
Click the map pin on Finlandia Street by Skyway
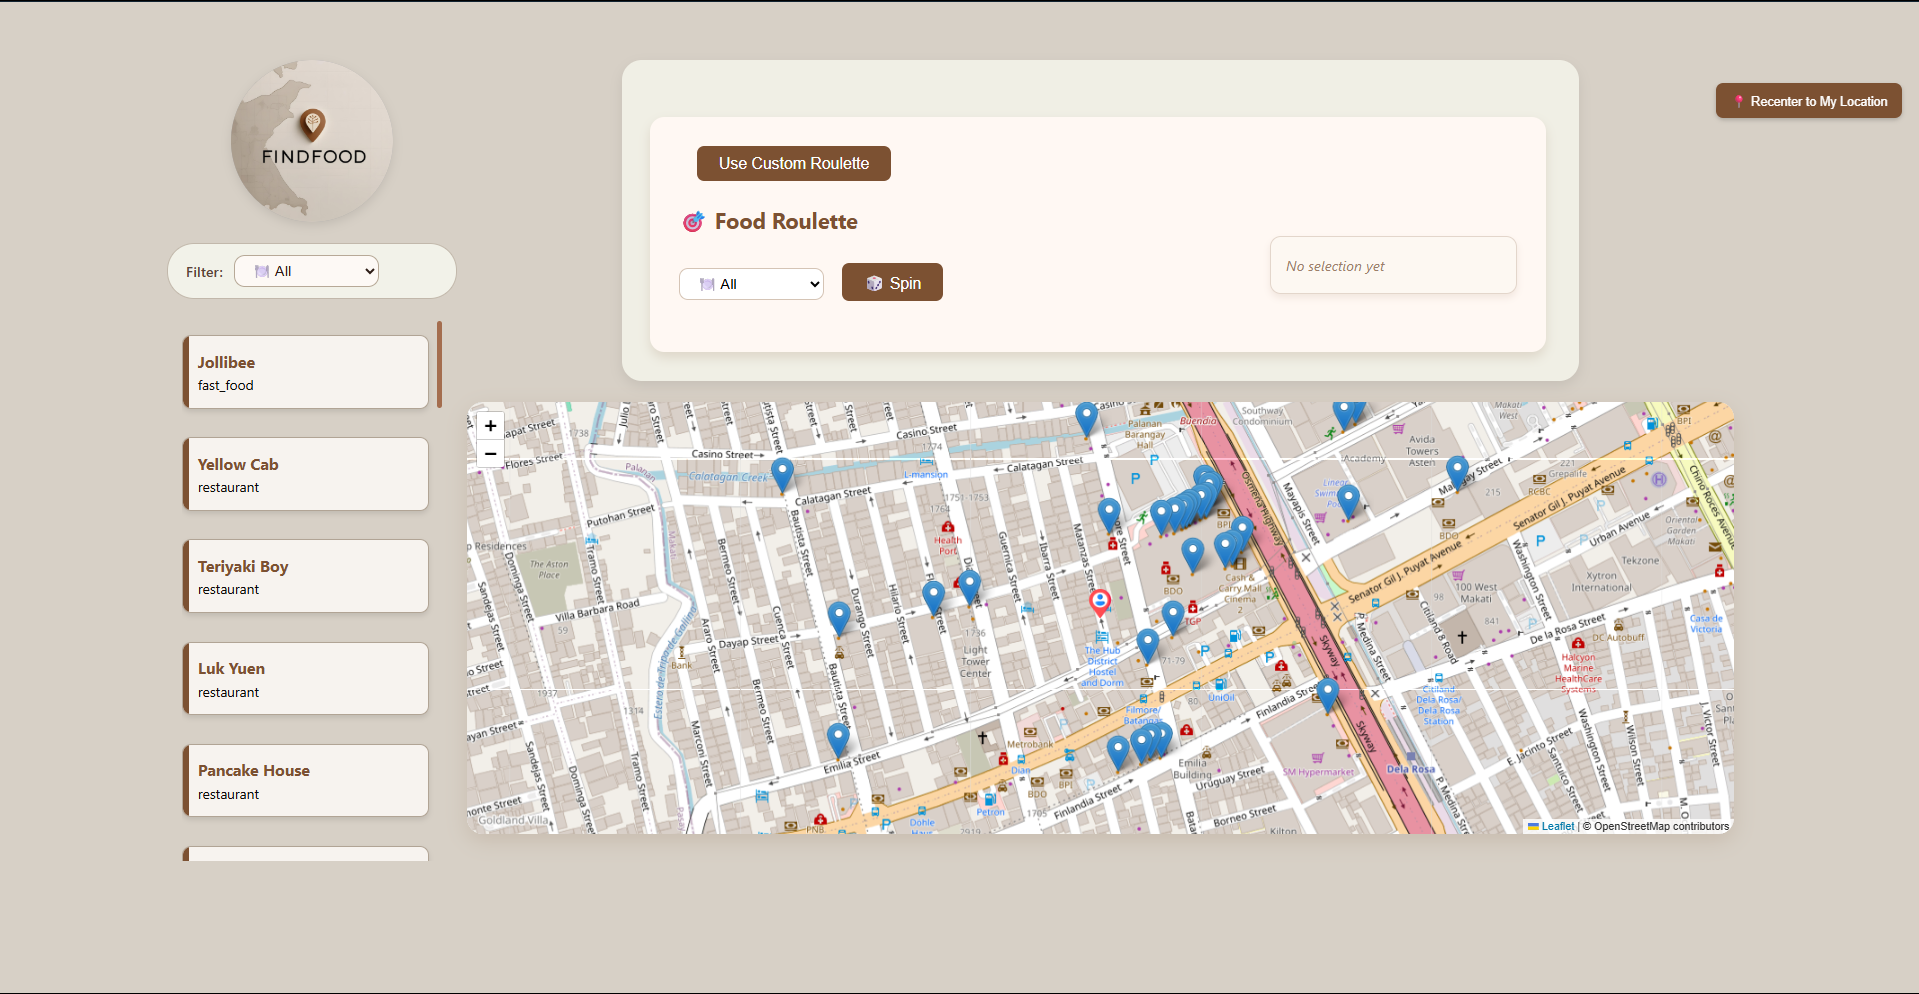(1328, 695)
